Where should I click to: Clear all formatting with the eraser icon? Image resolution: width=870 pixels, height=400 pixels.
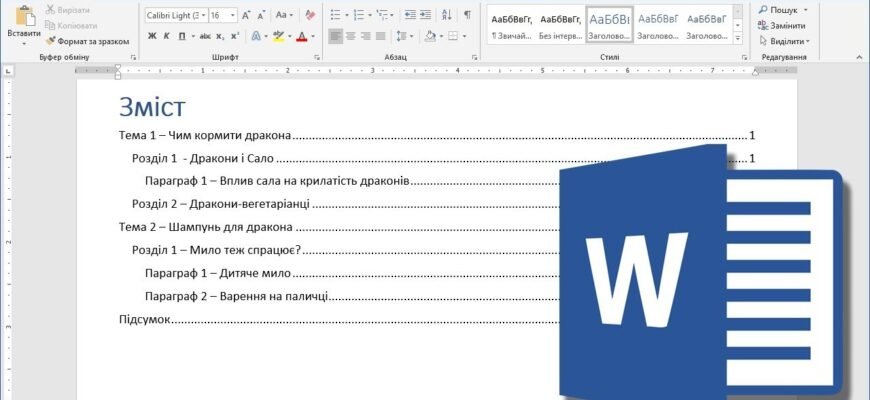point(309,15)
